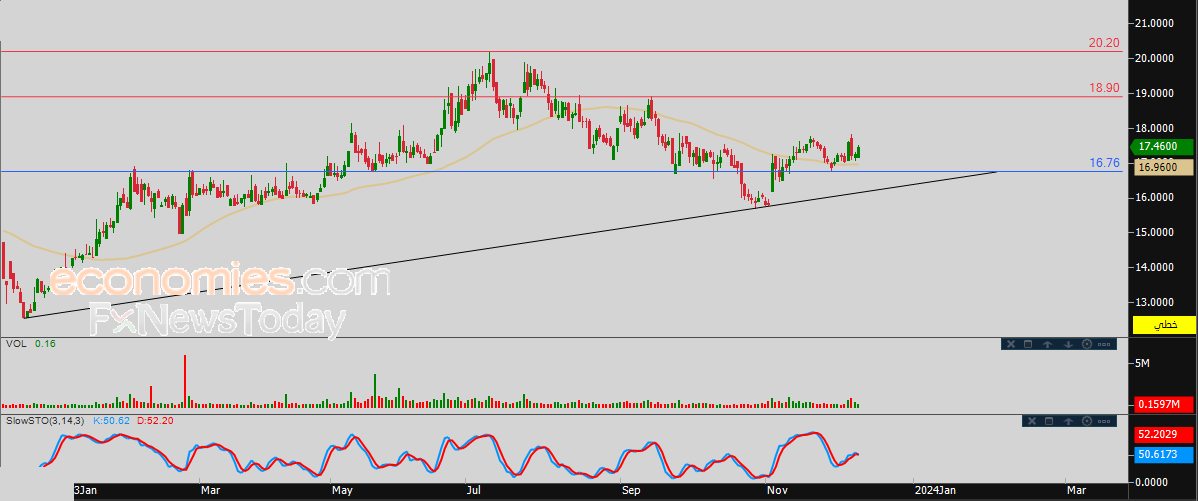Open VOL panel more options menu
The height and width of the screenshot is (501, 1198).
click(x=1104, y=344)
